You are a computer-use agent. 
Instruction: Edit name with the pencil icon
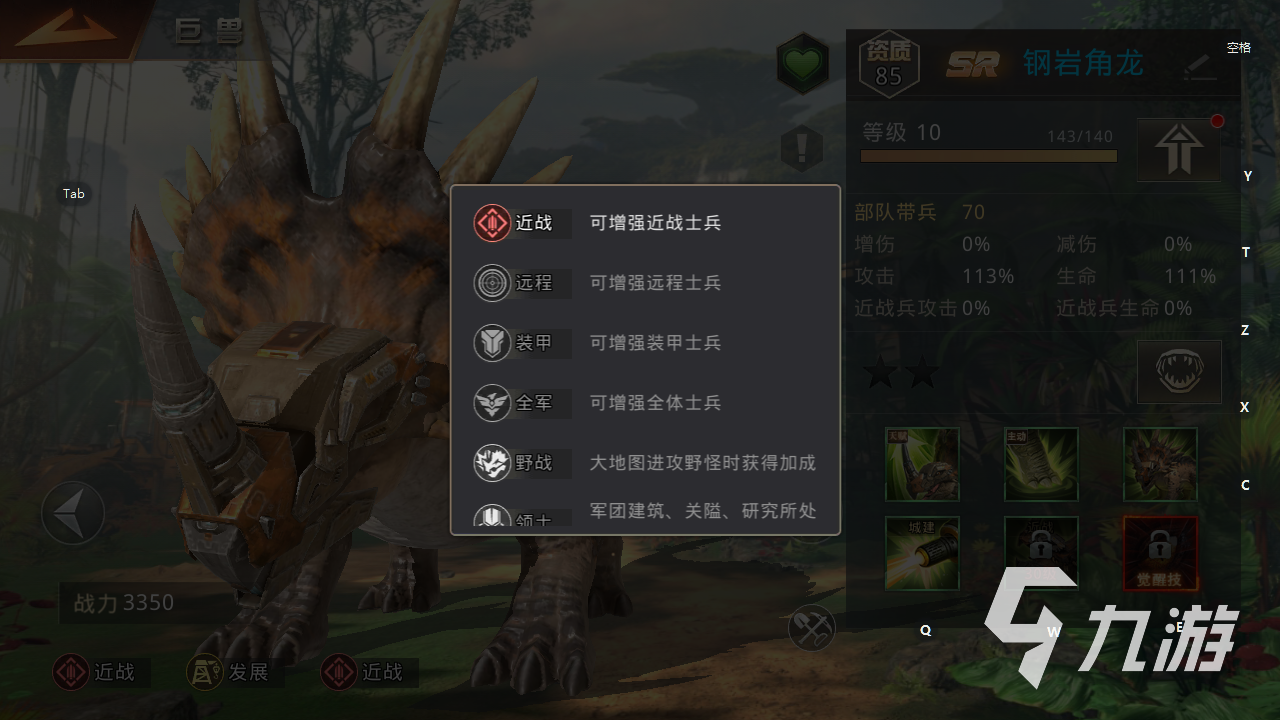(1200, 66)
